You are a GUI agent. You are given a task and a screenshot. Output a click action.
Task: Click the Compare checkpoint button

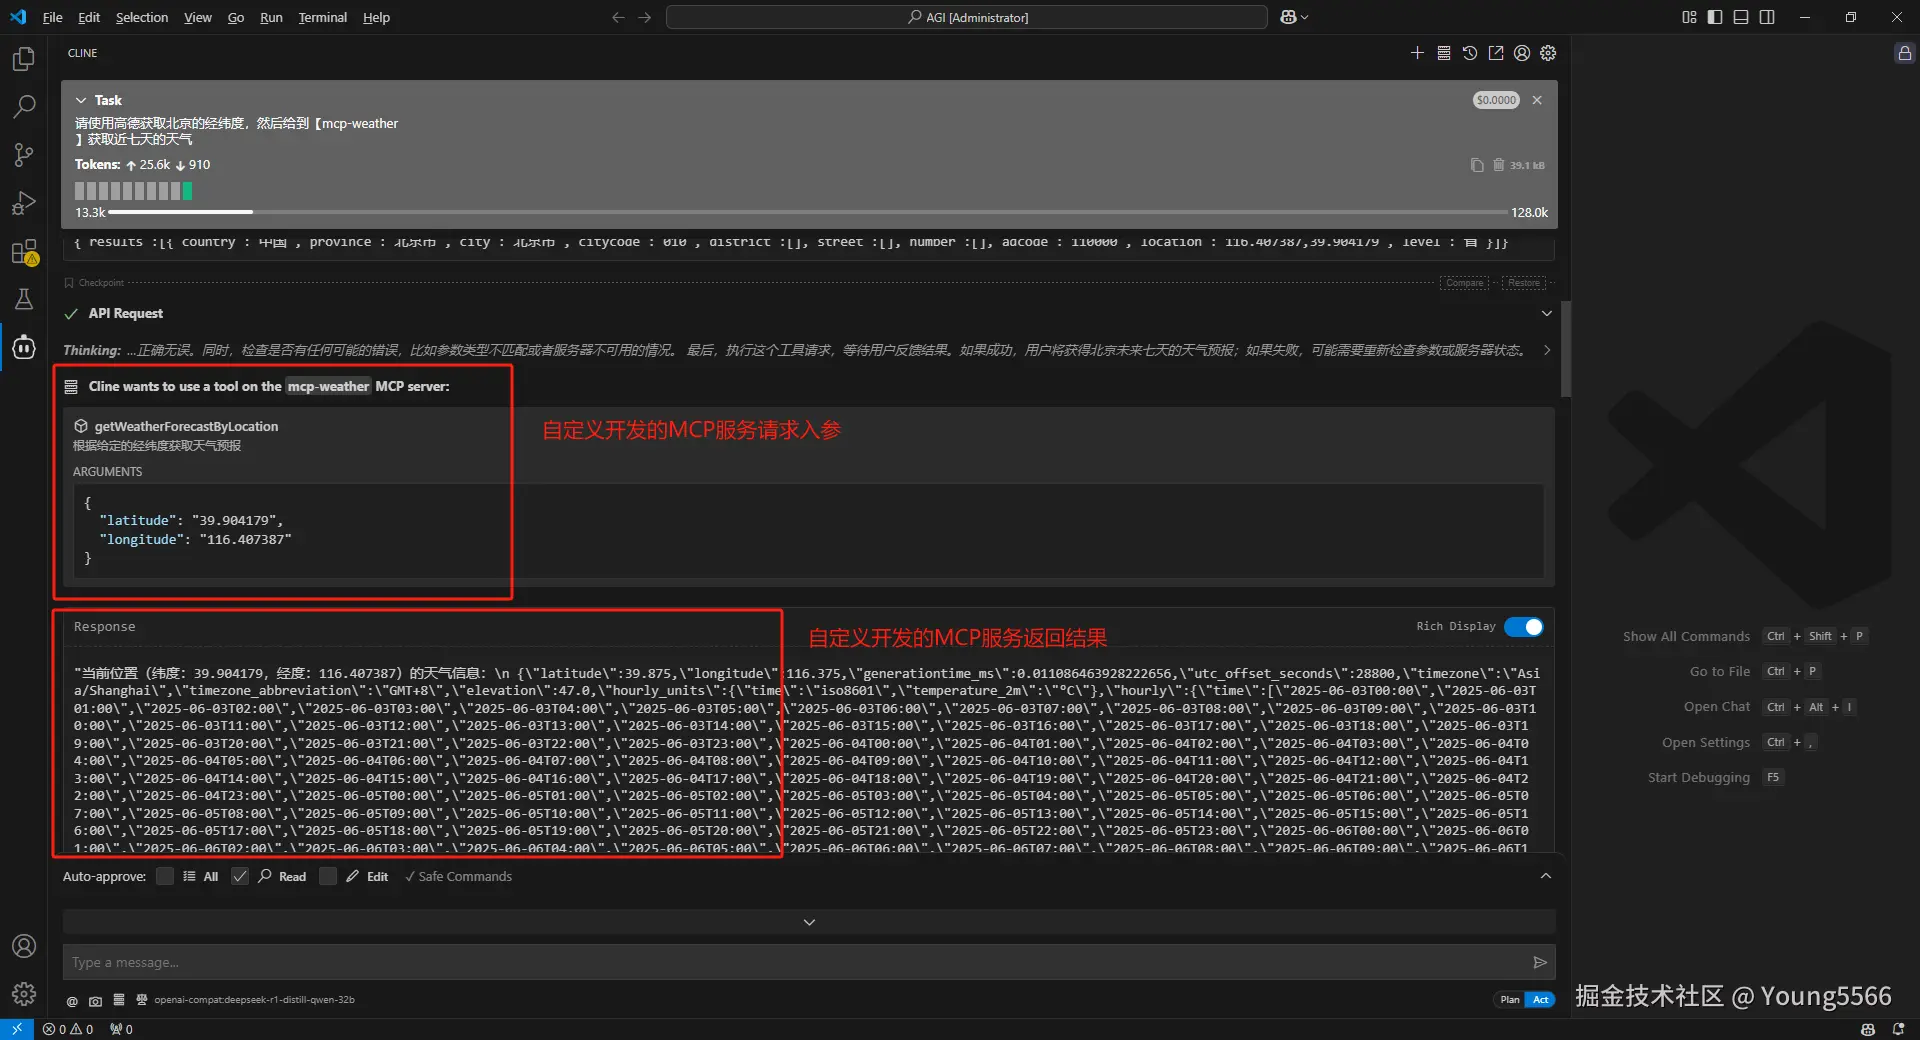1465,283
